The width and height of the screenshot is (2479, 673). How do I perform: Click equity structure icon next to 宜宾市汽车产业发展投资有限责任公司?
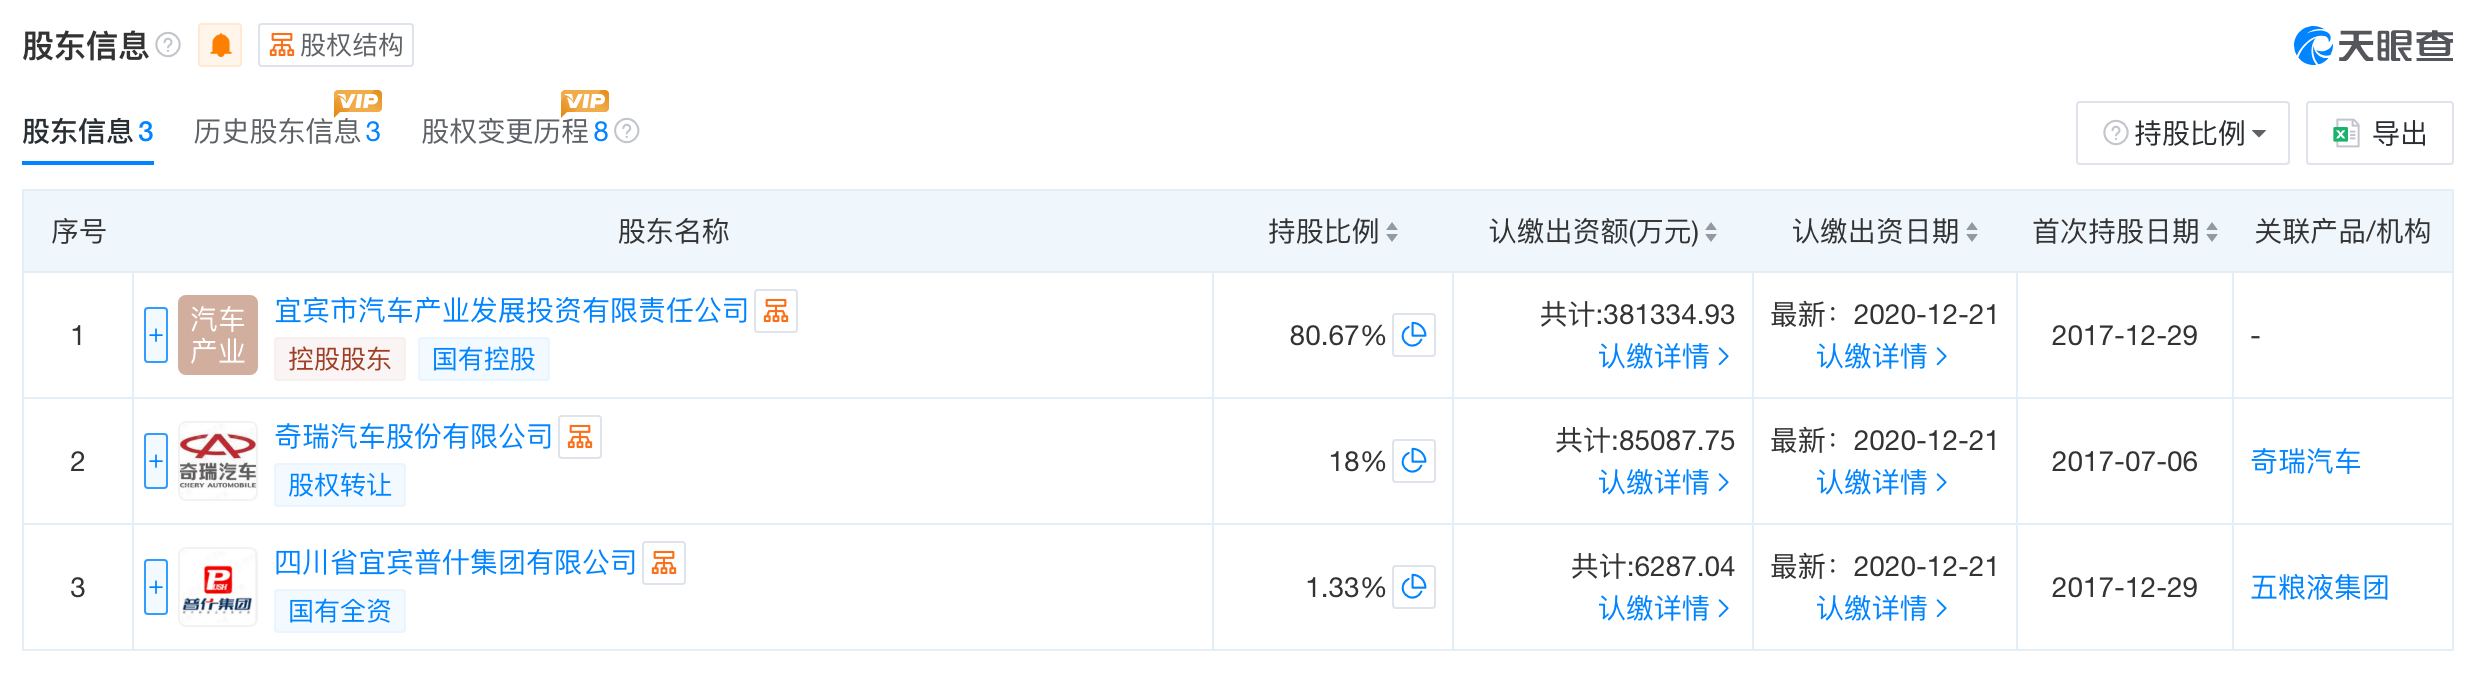[x=776, y=311]
